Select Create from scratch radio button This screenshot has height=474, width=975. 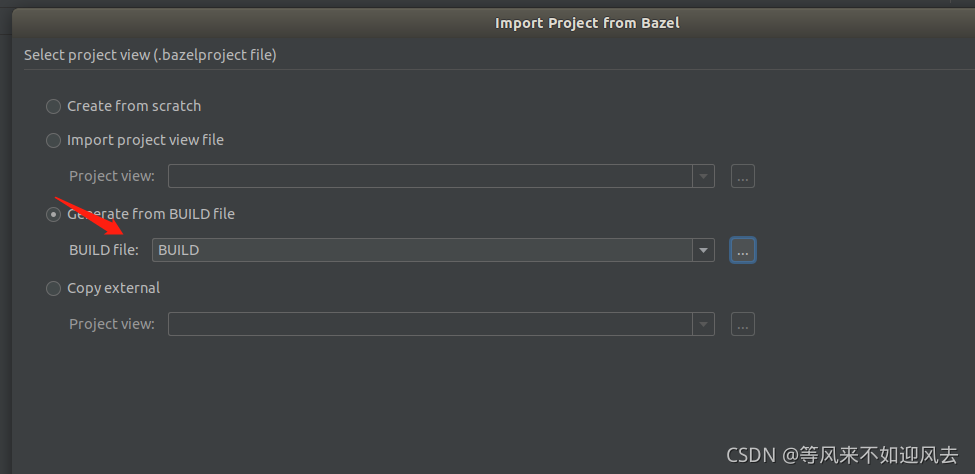(53, 106)
